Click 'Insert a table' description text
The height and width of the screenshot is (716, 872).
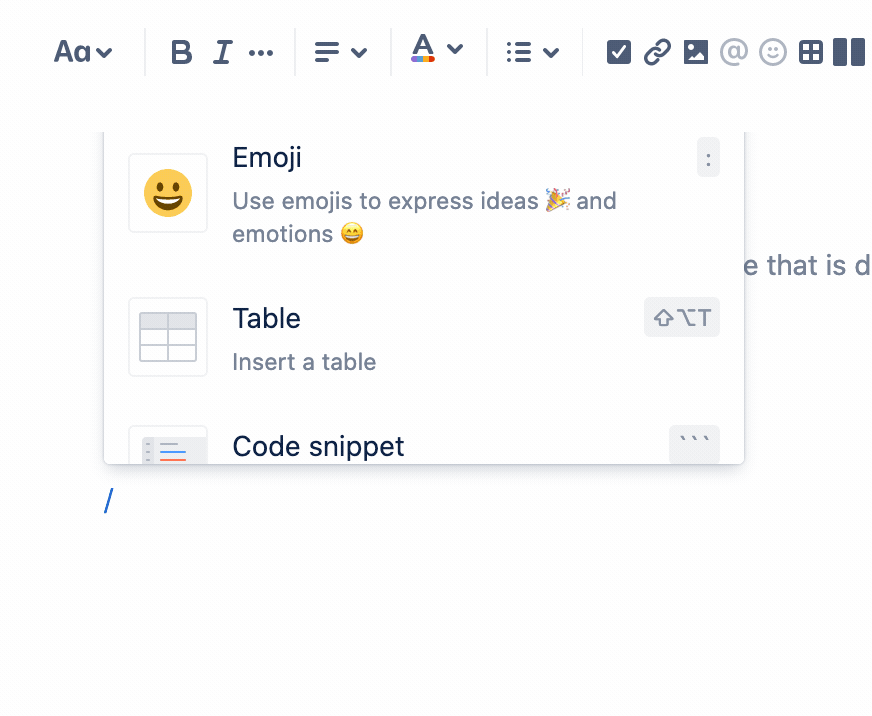click(304, 362)
